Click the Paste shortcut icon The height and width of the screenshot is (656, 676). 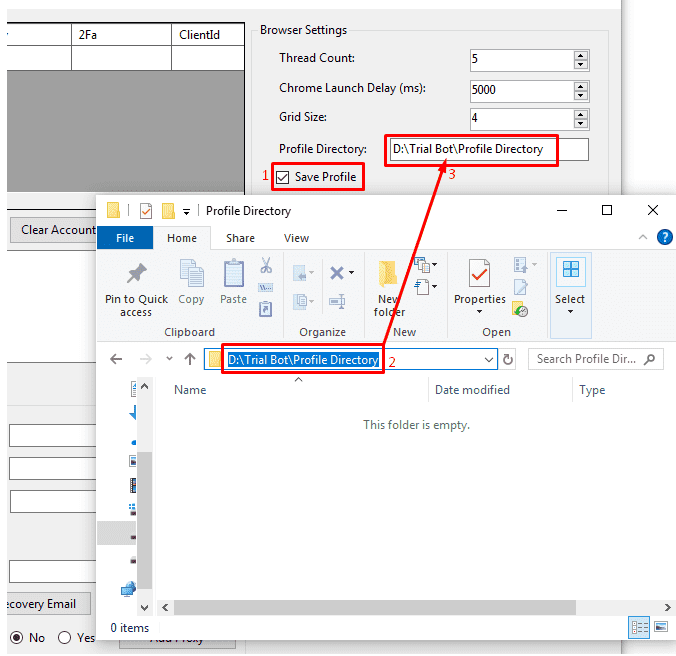click(266, 309)
